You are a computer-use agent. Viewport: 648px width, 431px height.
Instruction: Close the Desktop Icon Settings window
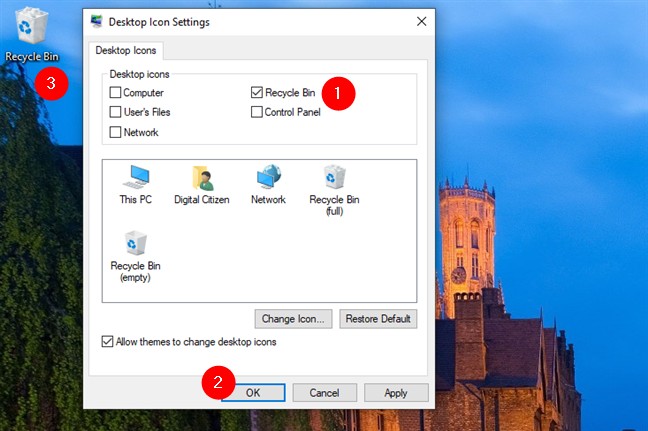[x=421, y=21]
